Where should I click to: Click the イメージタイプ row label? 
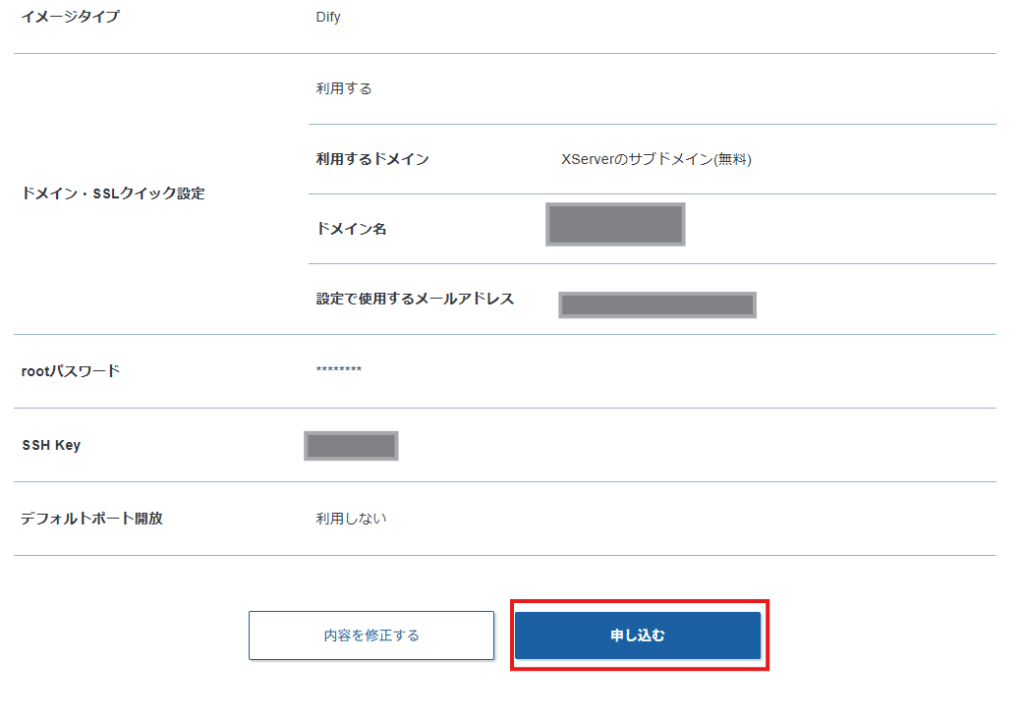70,17
